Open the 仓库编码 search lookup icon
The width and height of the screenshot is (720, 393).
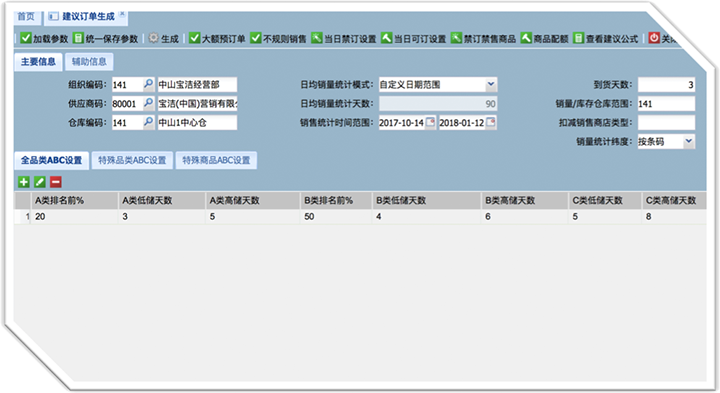149,123
